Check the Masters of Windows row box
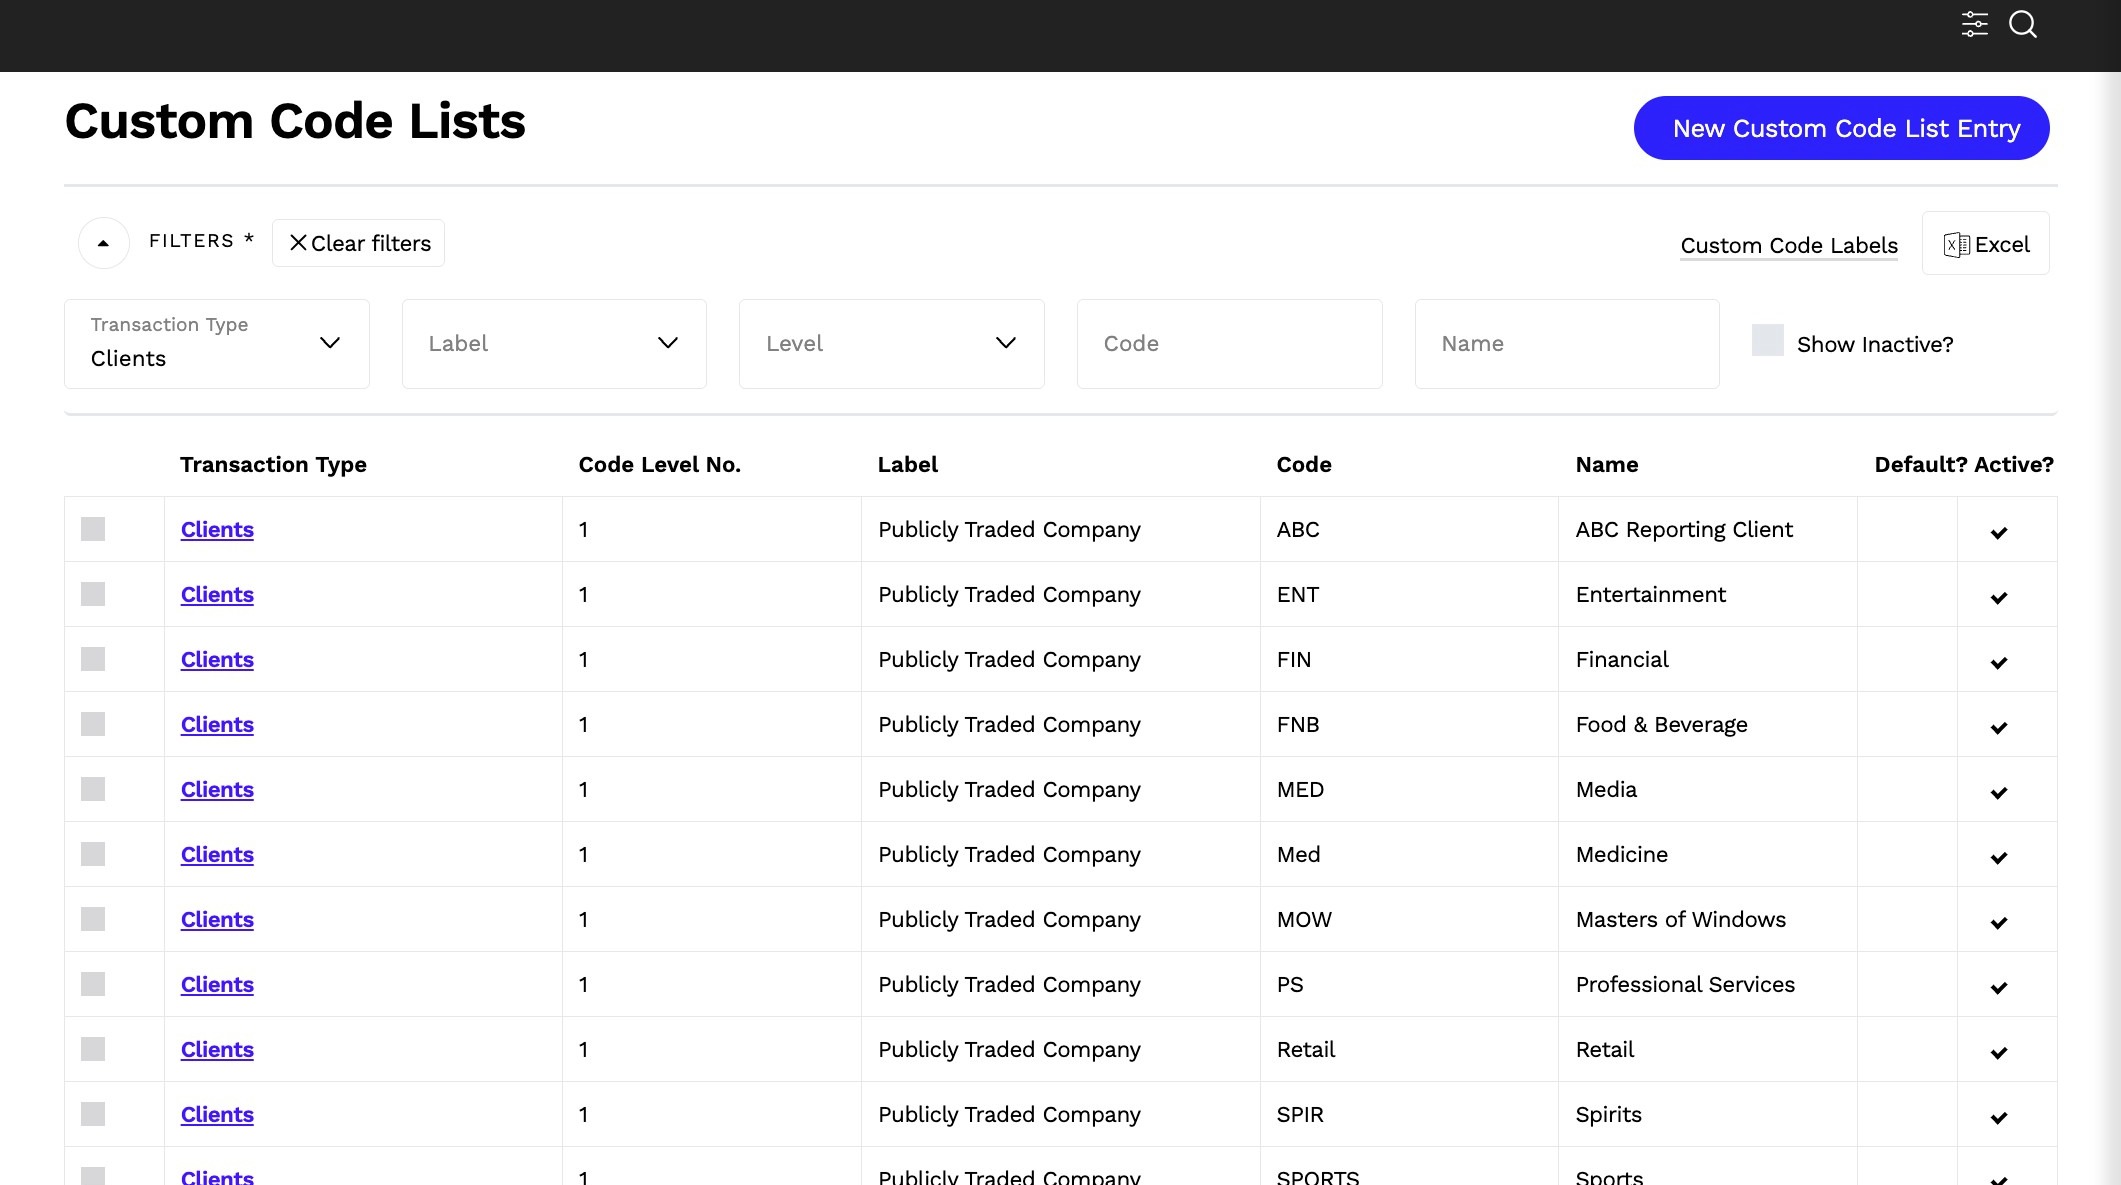Image resolution: width=2121 pixels, height=1185 pixels. pos(93,919)
